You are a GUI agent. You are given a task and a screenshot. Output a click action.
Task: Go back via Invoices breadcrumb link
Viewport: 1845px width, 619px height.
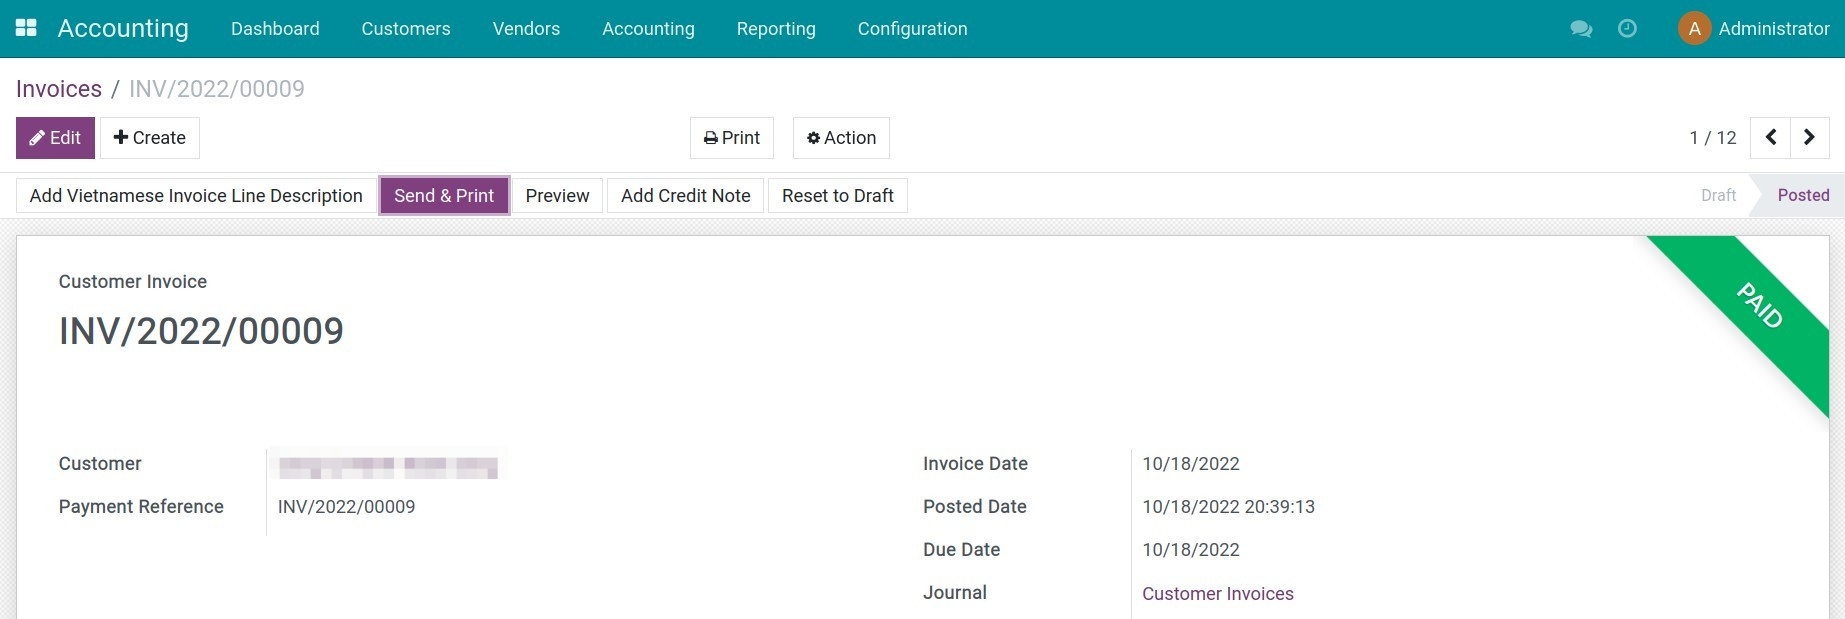59,89
